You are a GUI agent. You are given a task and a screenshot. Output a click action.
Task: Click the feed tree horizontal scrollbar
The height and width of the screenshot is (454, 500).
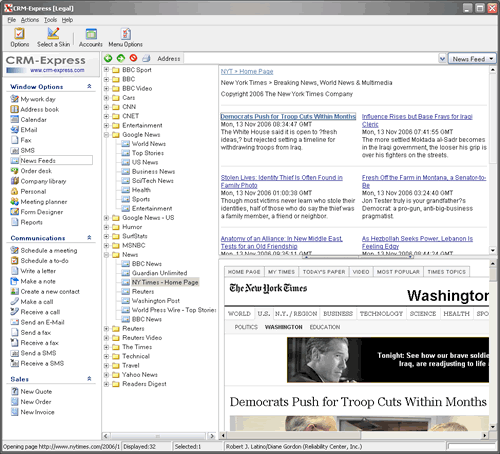tap(158, 436)
